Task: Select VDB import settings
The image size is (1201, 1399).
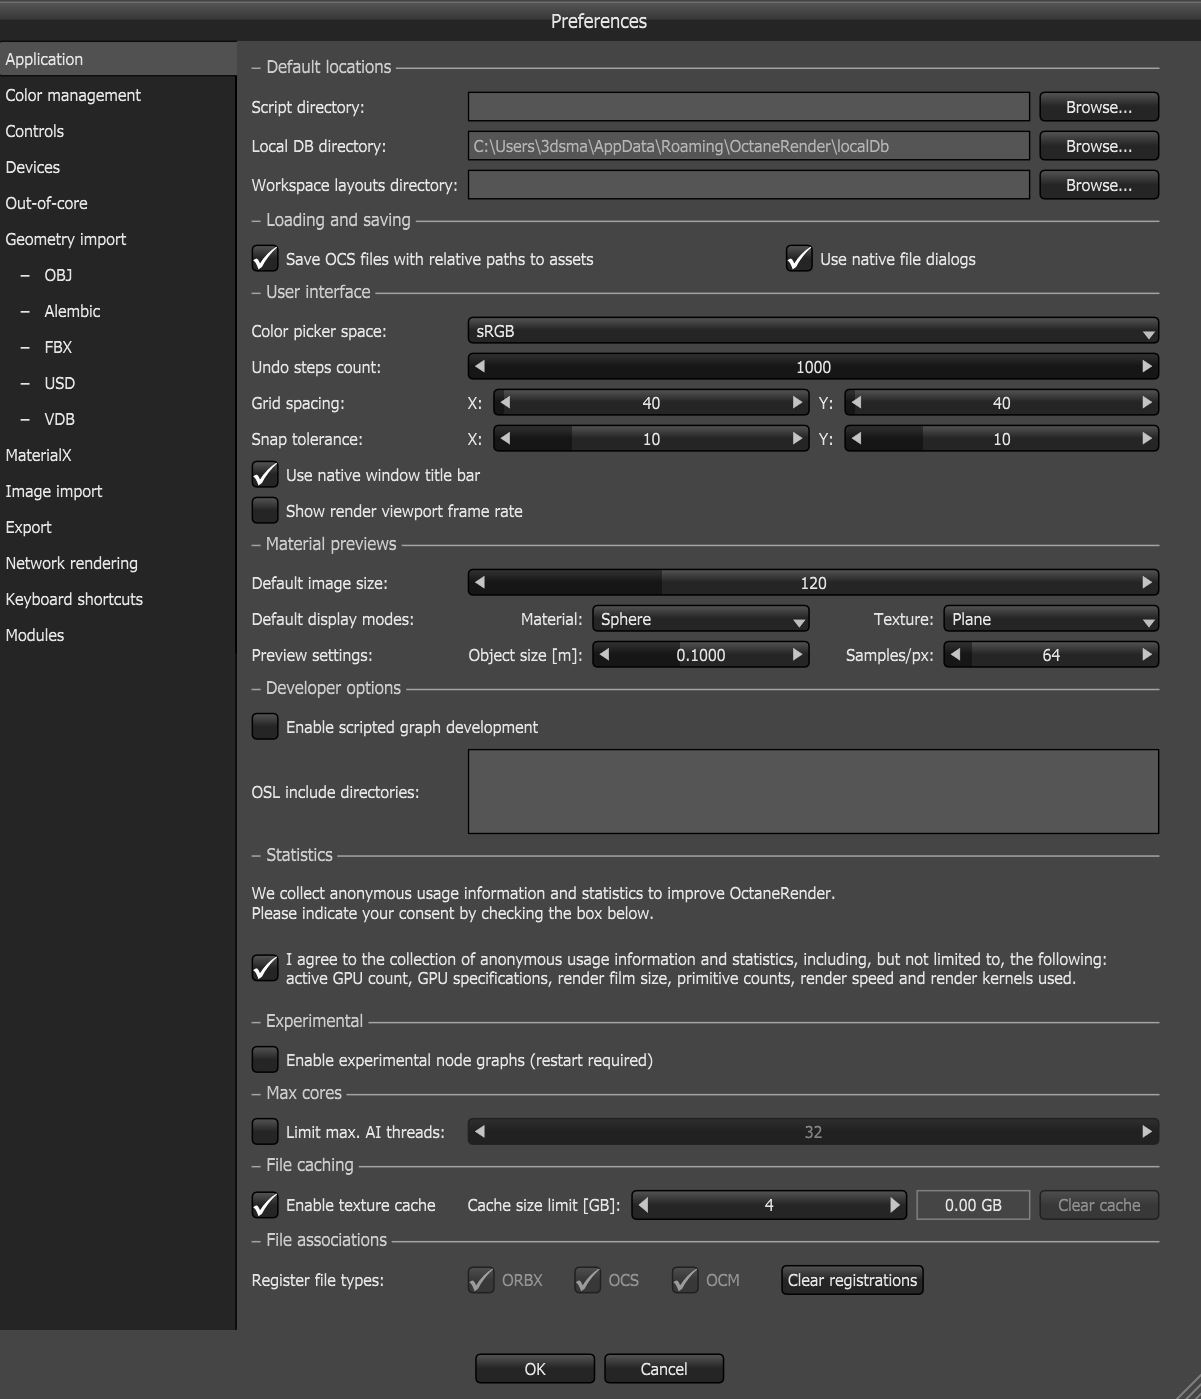Action: click(118, 419)
